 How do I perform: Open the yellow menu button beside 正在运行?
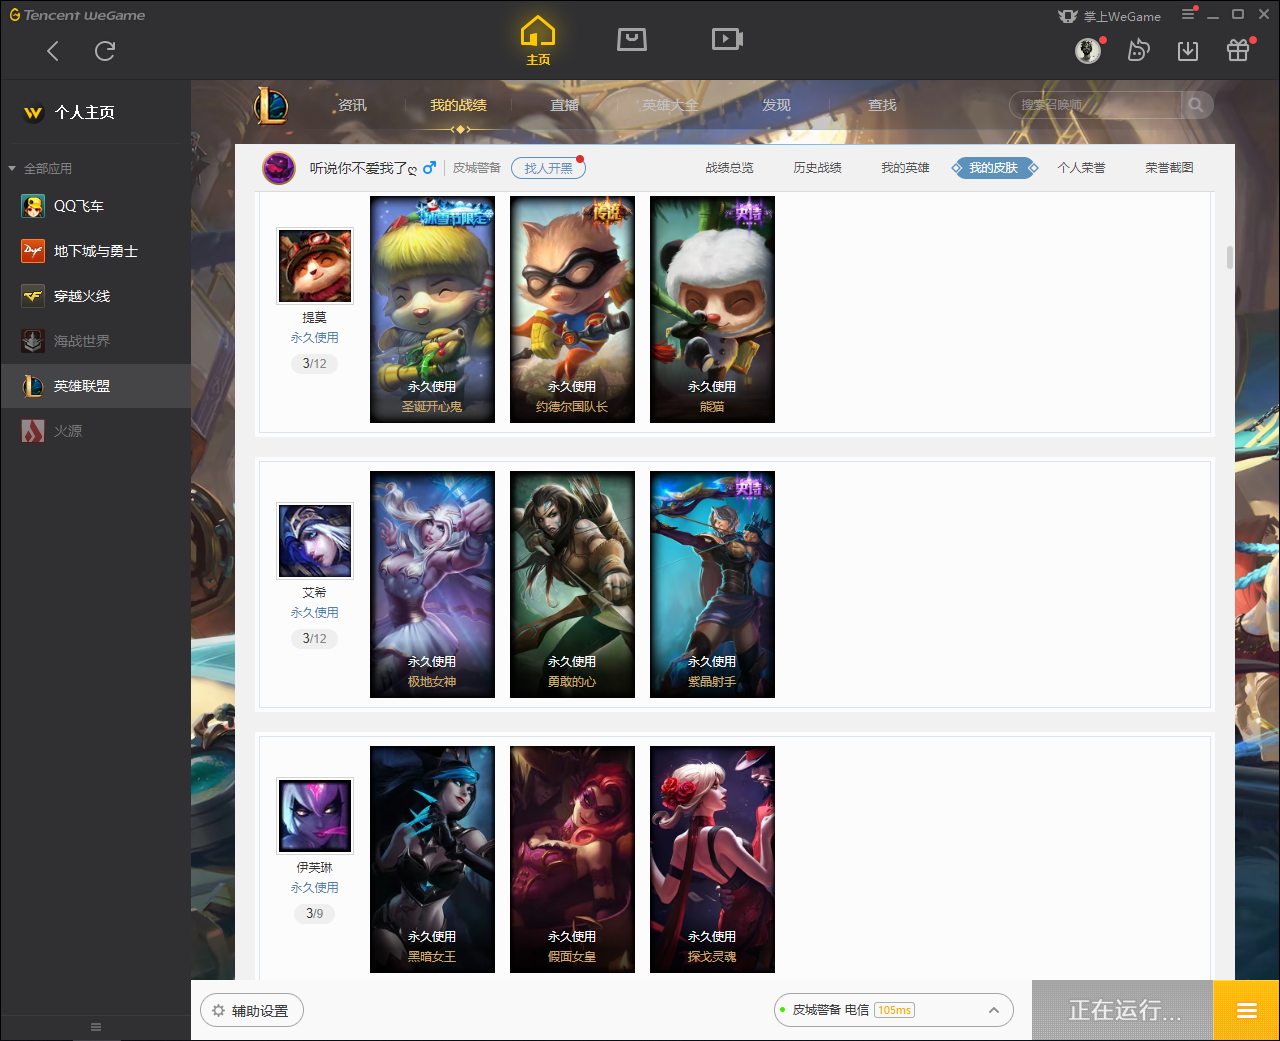pos(1246,1010)
